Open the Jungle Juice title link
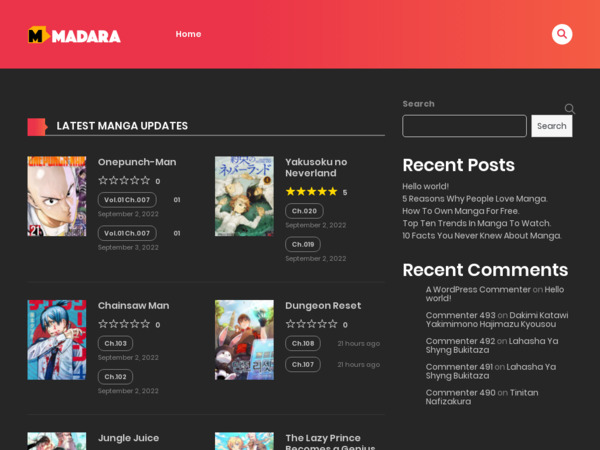The height and width of the screenshot is (450, 600). [128, 438]
